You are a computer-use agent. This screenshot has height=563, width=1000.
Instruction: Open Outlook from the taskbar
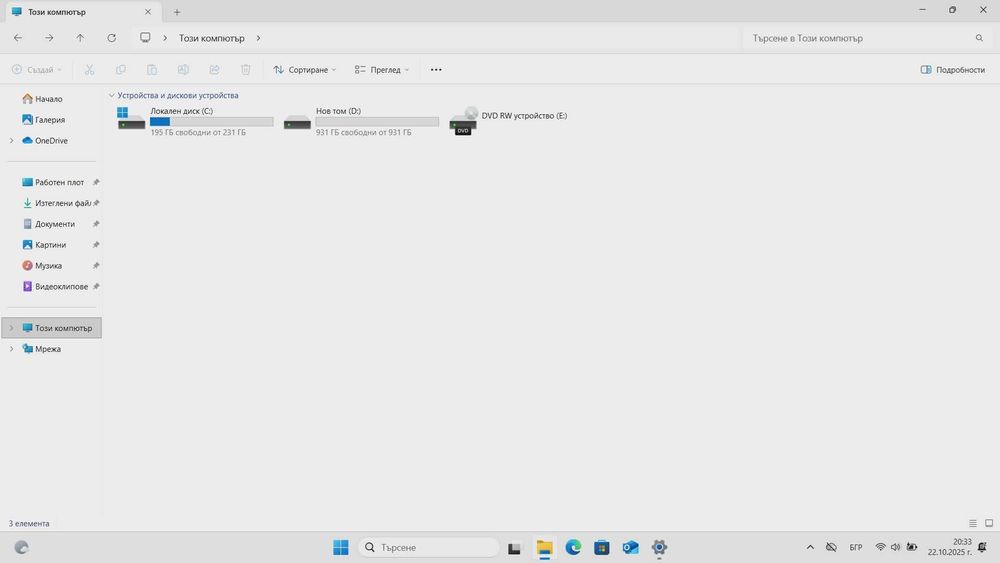[x=630, y=547]
